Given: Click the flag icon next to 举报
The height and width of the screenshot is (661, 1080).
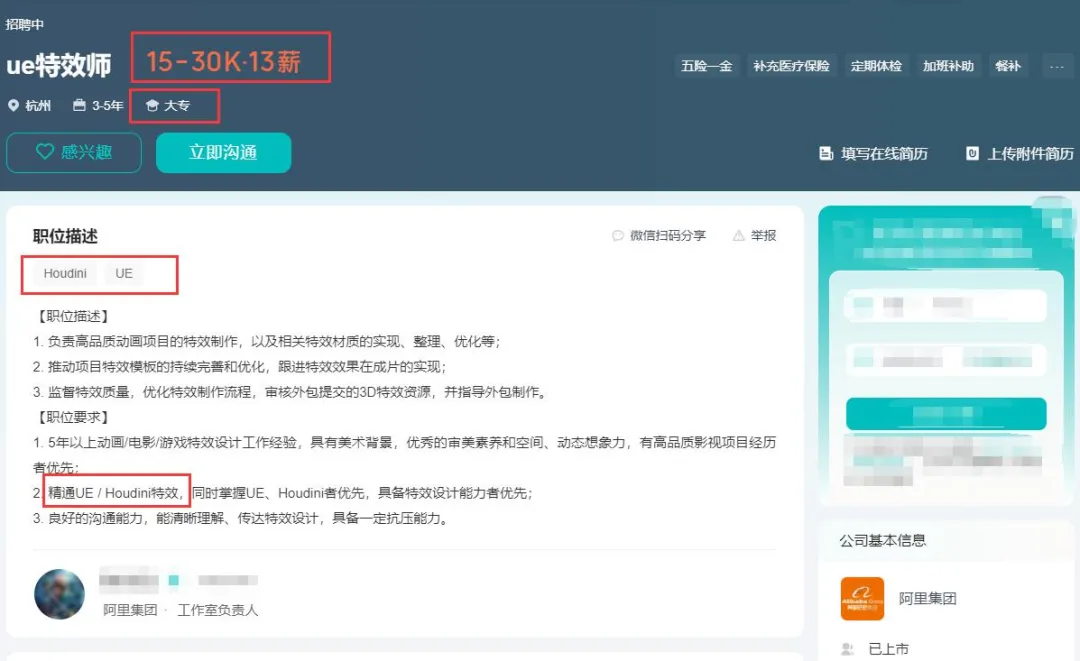Looking at the screenshot, I should (x=737, y=236).
